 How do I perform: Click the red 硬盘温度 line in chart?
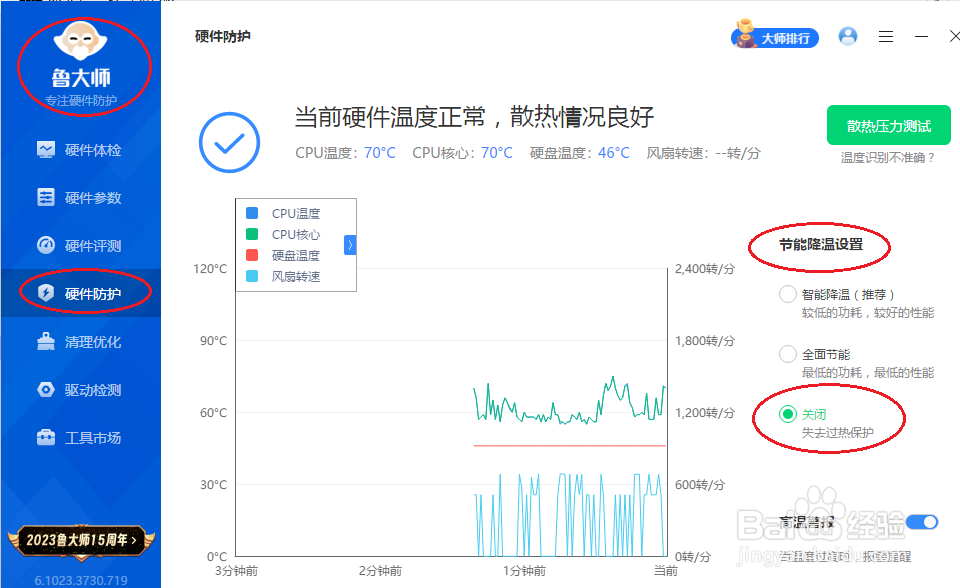click(x=569, y=445)
